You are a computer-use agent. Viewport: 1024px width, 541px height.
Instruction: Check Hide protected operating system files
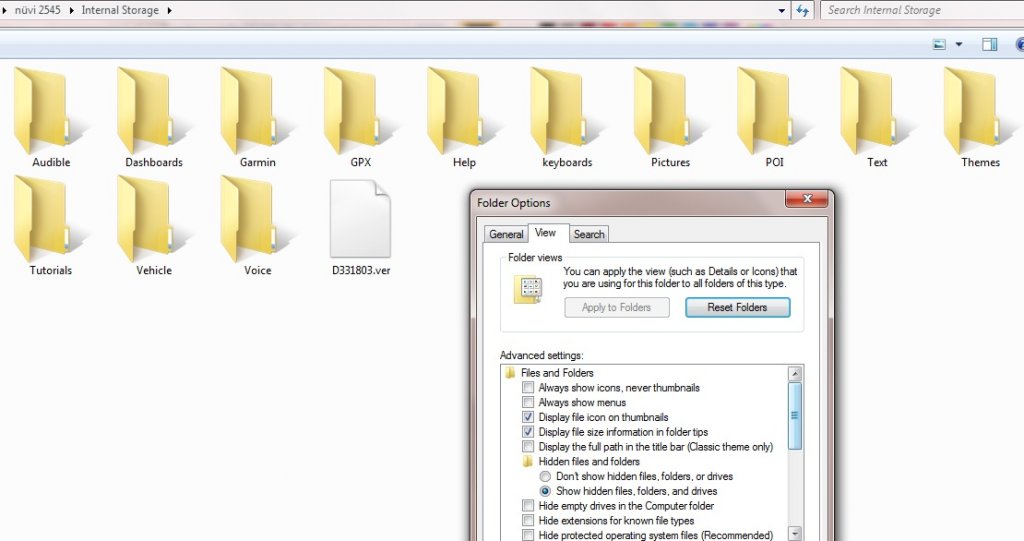(x=528, y=535)
